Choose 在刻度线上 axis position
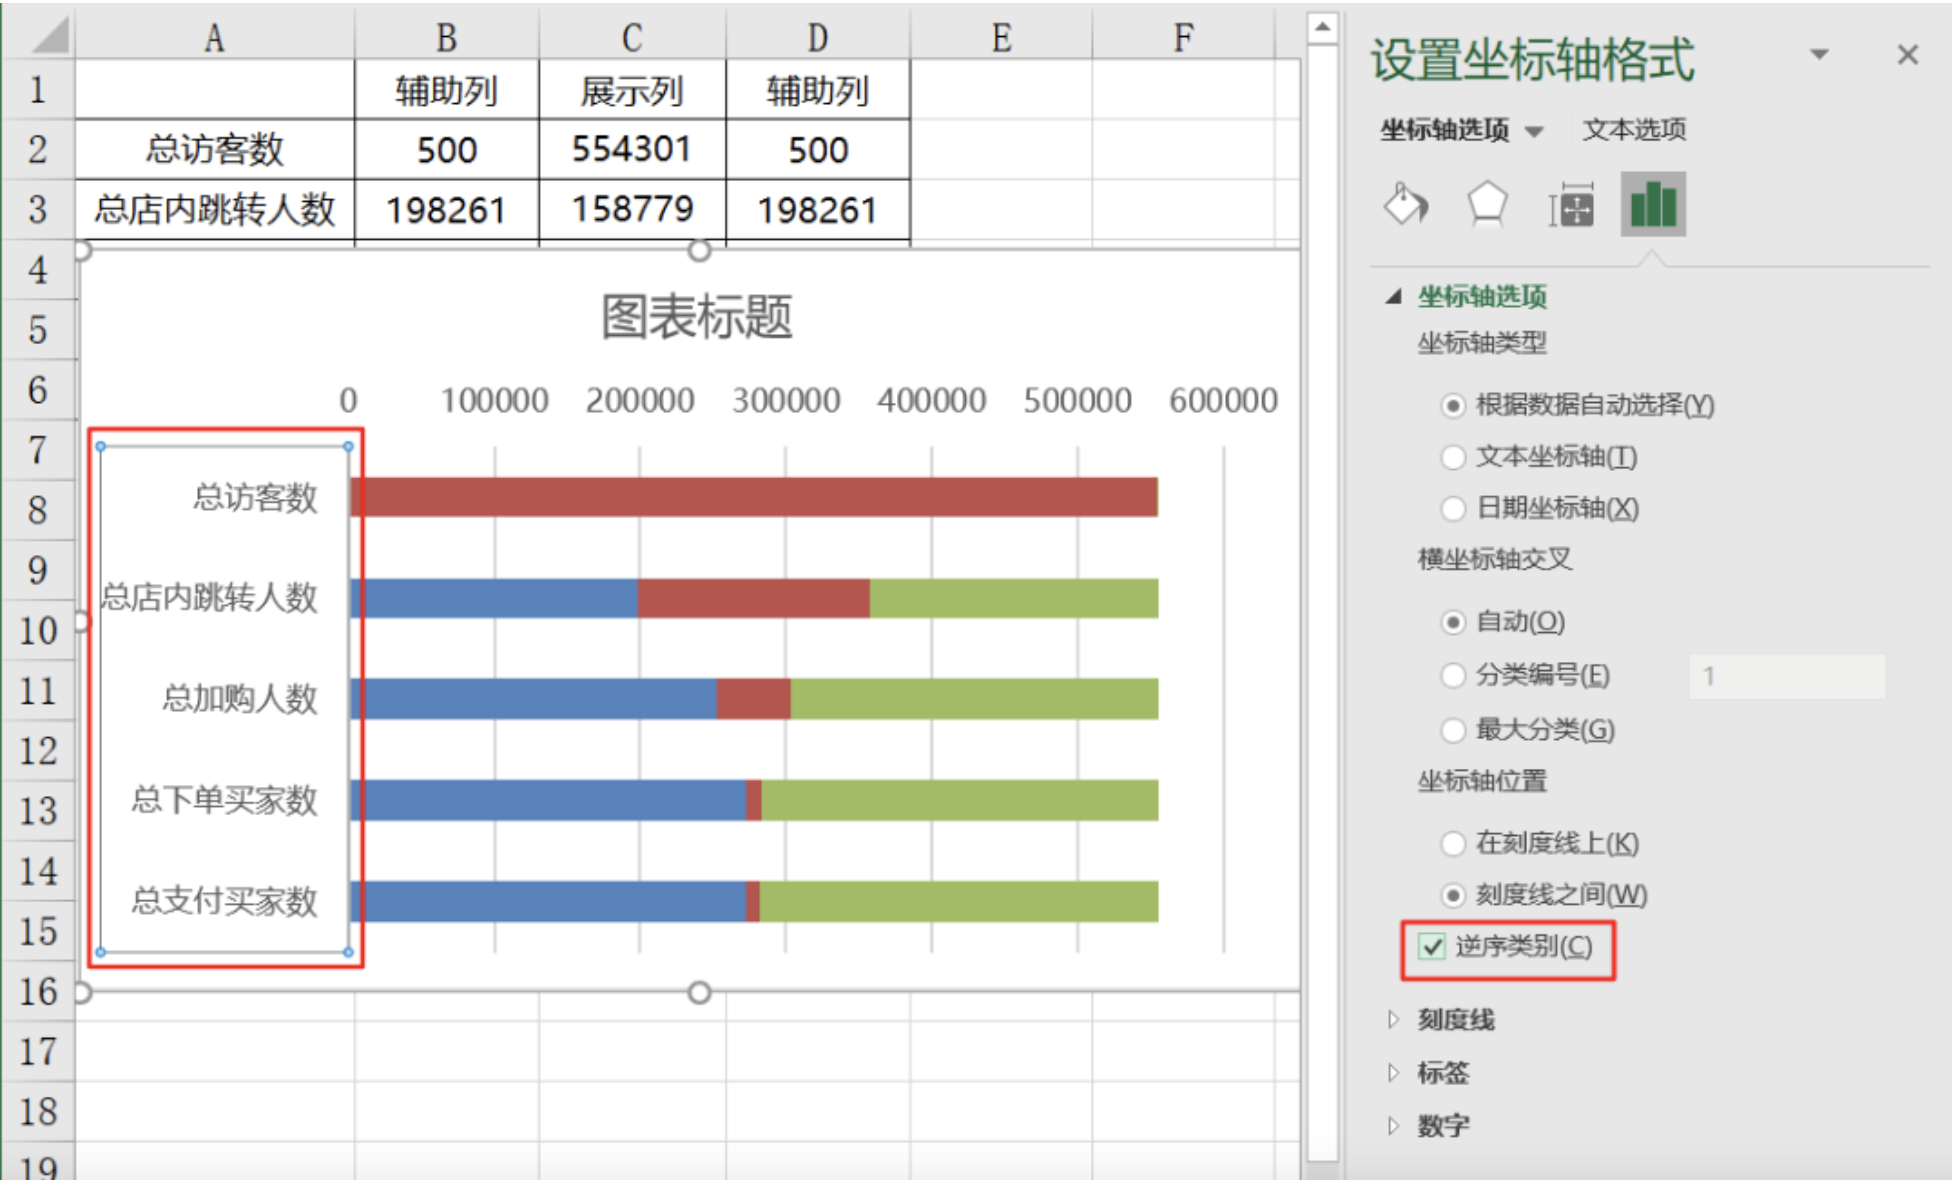This screenshot has width=1952, height=1180. [x=1453, y=843]
